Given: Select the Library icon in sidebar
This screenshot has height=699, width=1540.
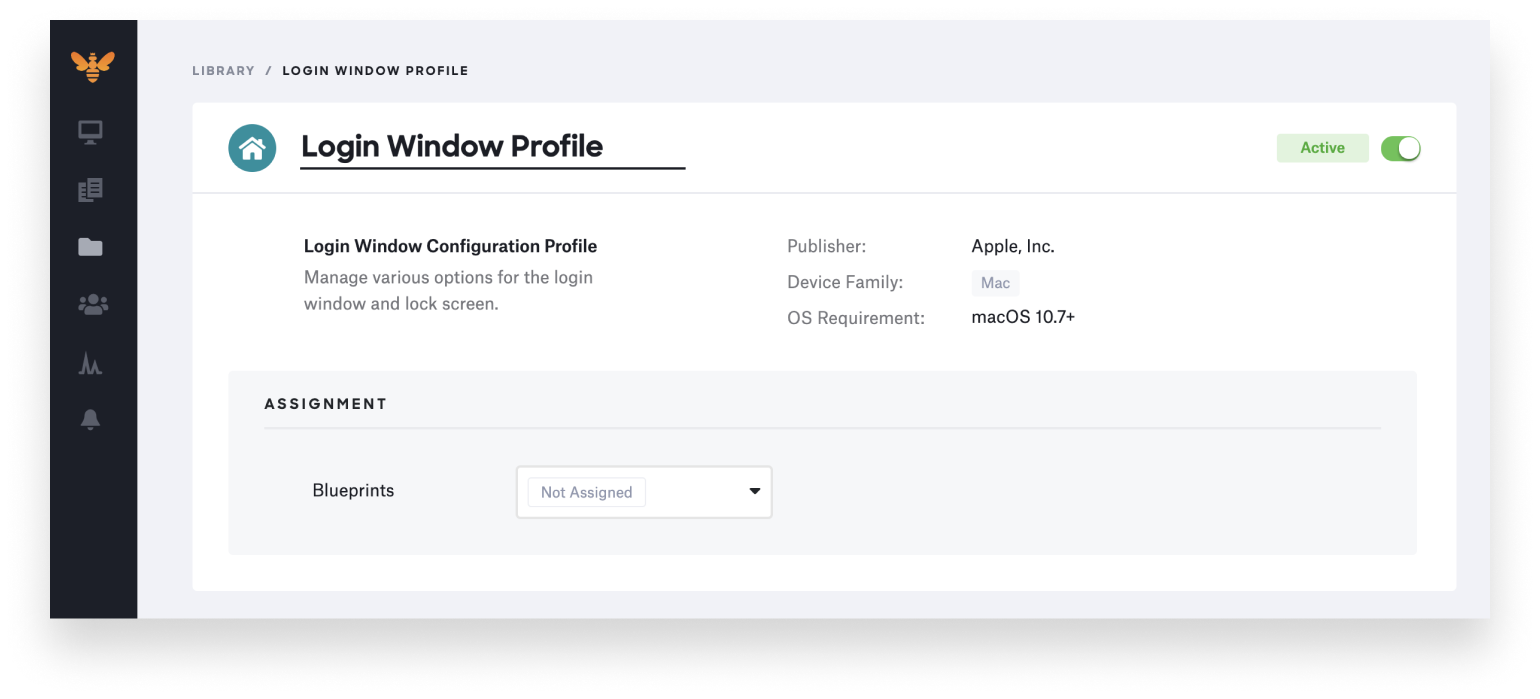Looking at the screenshot, I should pos(90,189).
